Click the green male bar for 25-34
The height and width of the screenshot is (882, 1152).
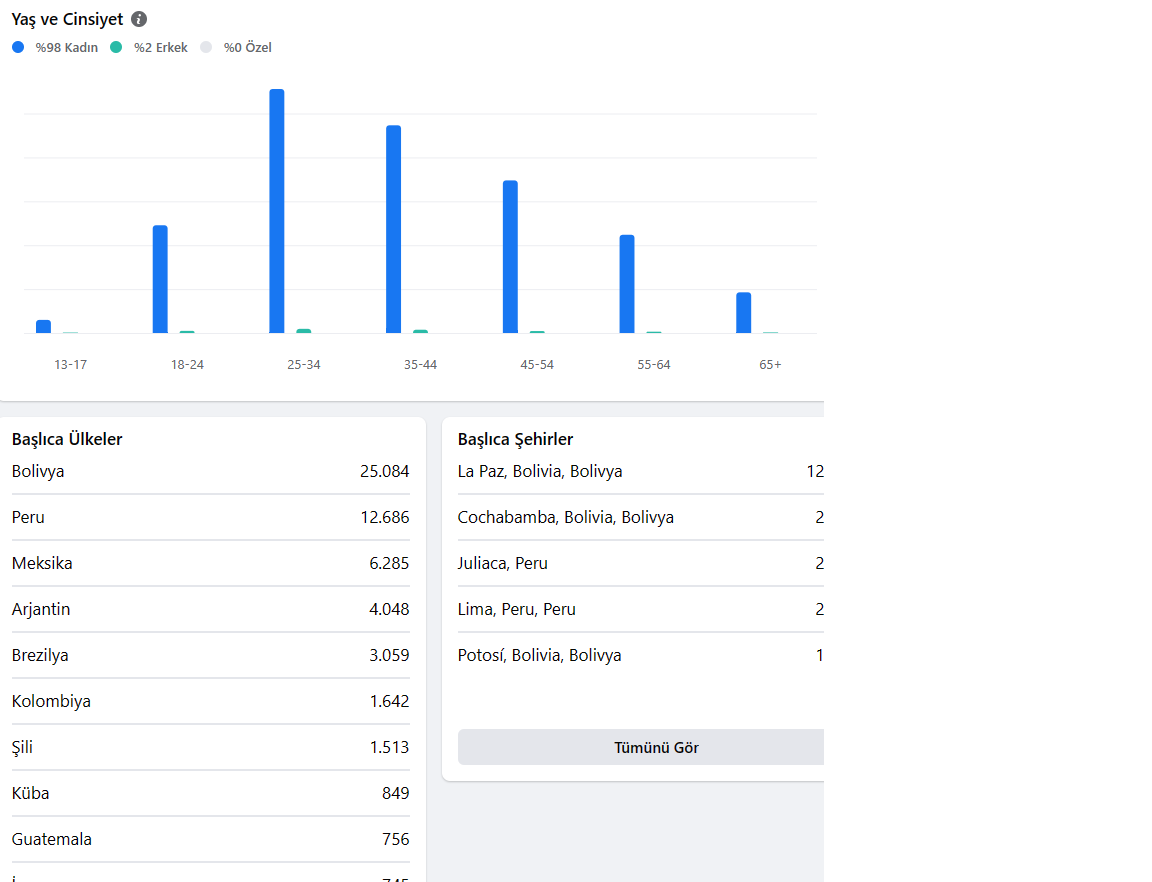tap(303, 331)
